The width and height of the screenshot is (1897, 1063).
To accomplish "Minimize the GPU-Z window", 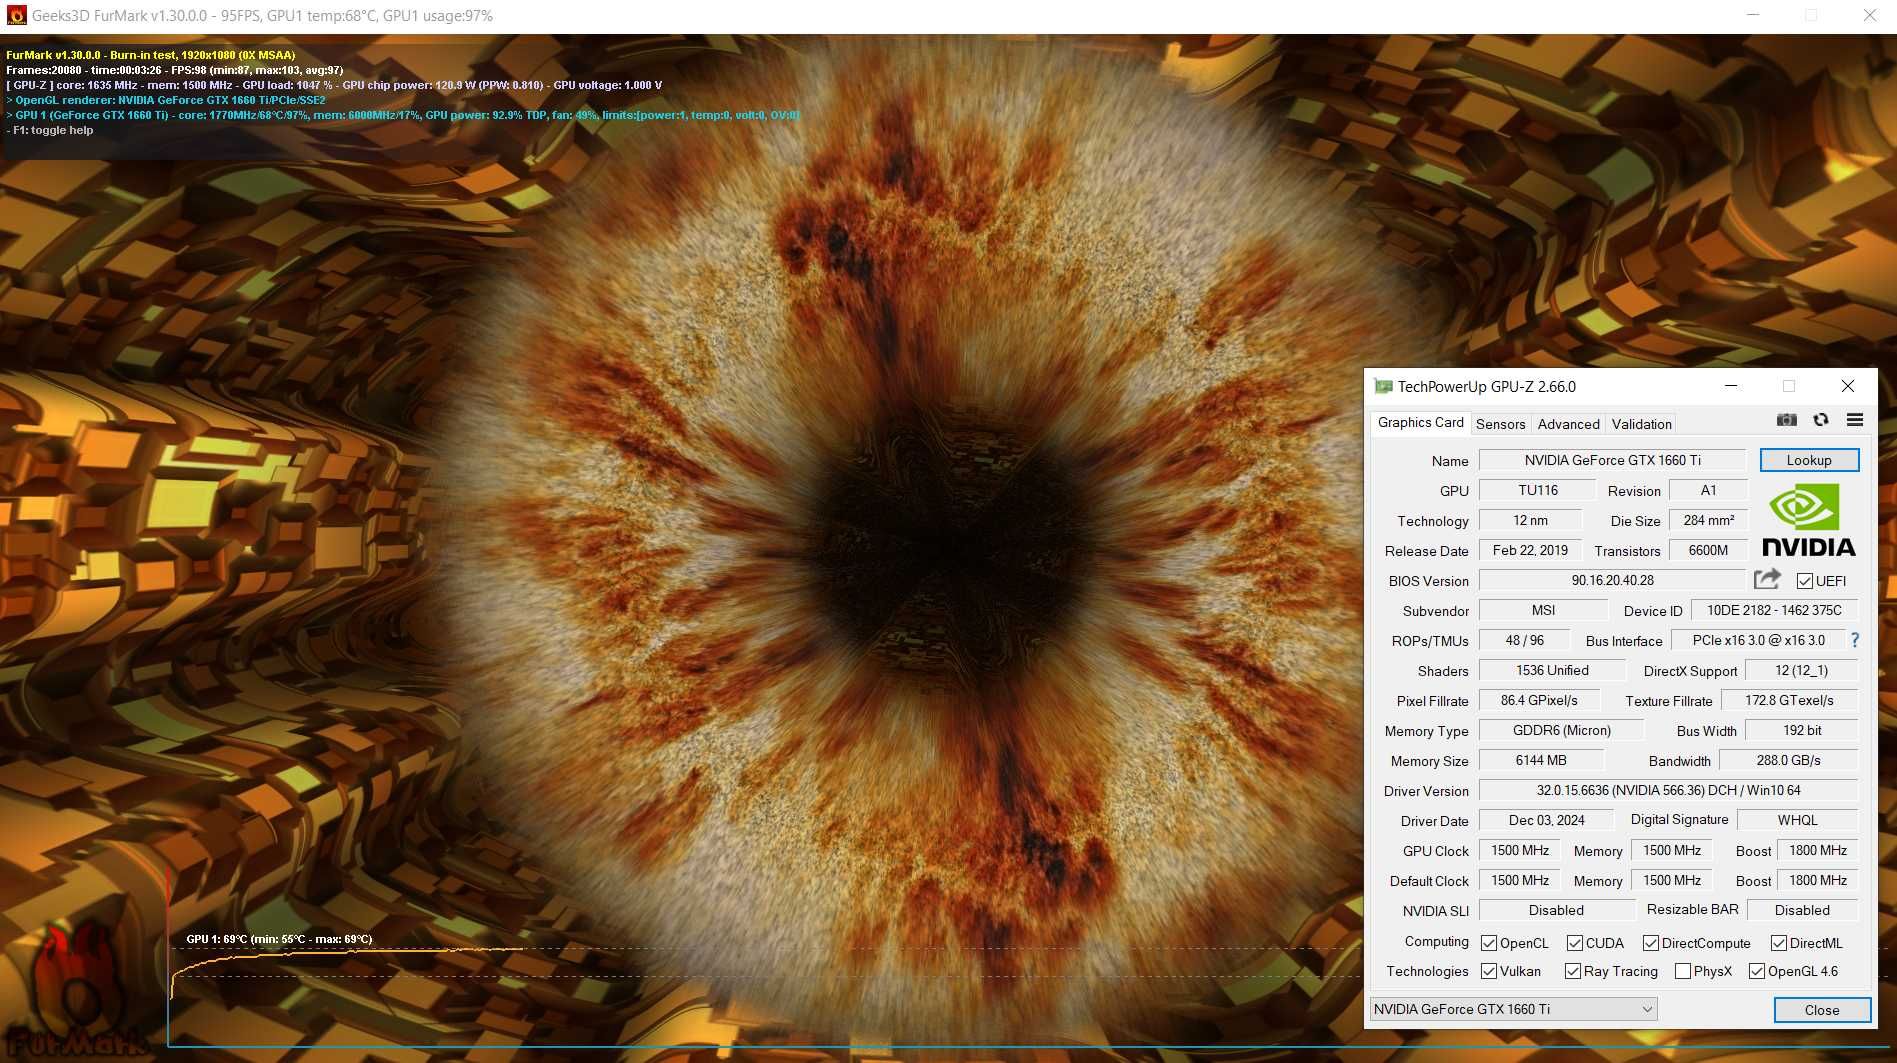I will (1731, 386).
